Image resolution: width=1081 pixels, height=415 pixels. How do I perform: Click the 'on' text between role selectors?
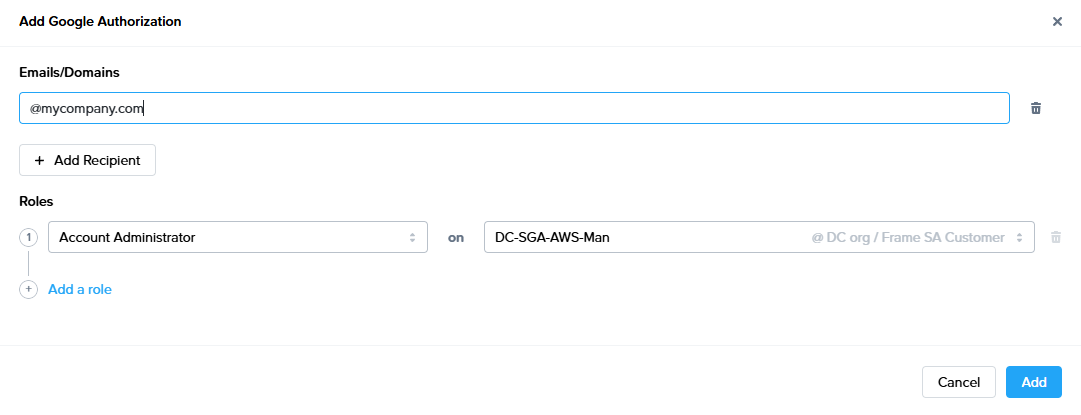pyautogui.click(x=456, y=238)
